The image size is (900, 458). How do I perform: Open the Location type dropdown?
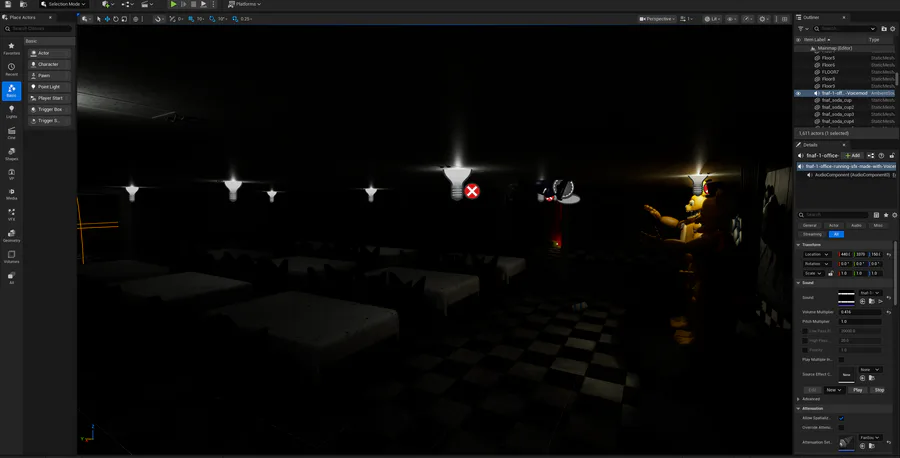click(816, 254)
